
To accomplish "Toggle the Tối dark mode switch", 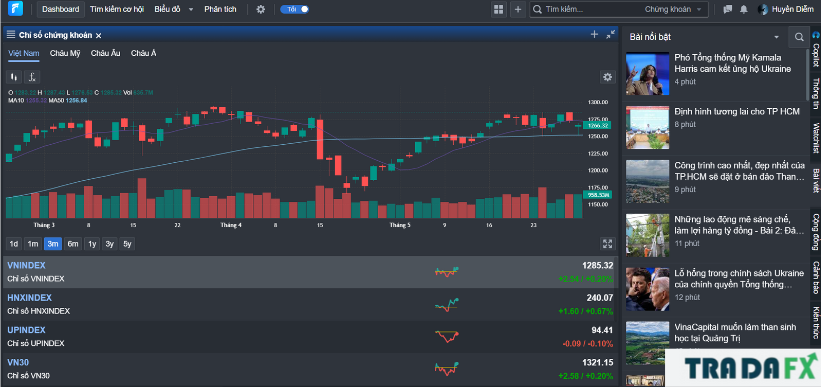I will pos(294,9).
